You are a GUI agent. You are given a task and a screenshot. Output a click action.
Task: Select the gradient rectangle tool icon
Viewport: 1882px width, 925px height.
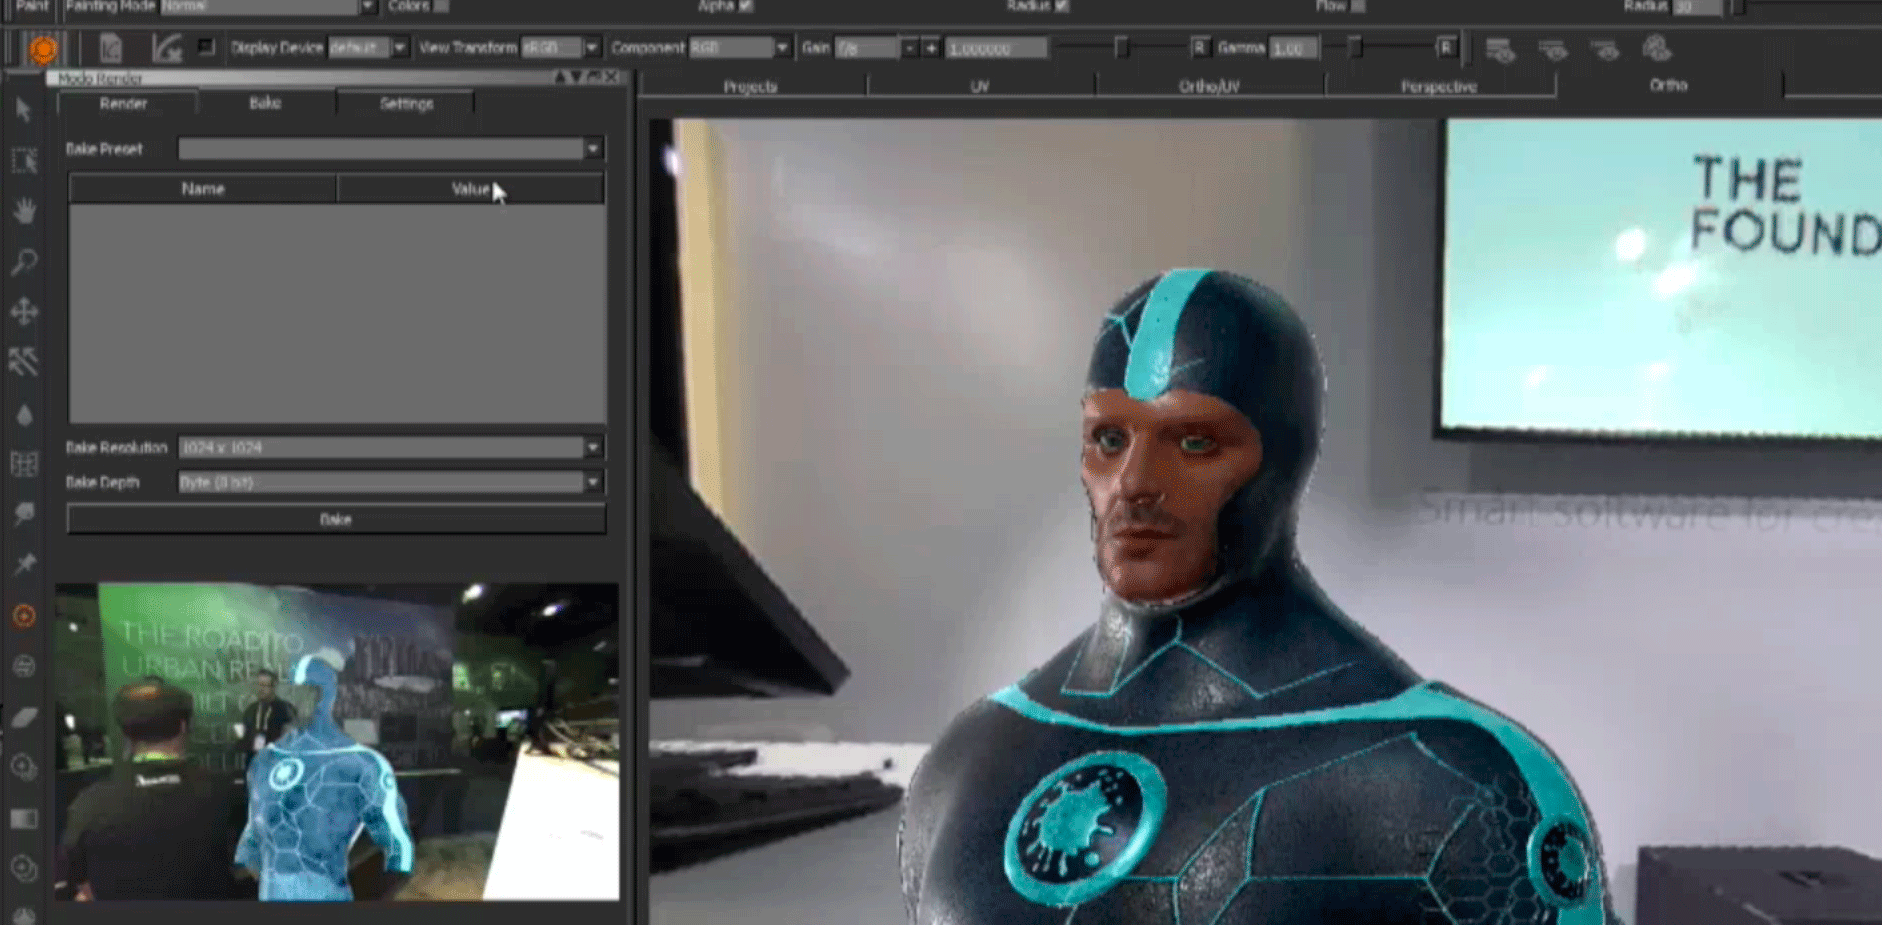[x=24, y=819]
